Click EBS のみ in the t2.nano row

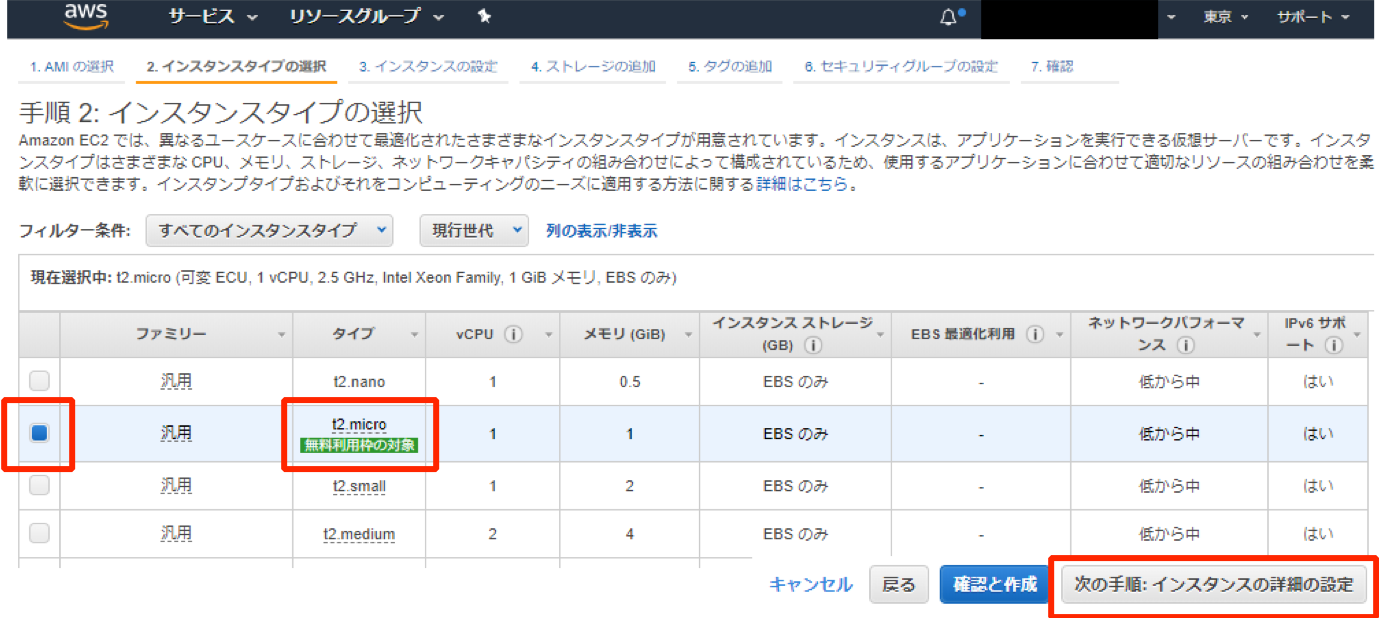click(795, 382)
